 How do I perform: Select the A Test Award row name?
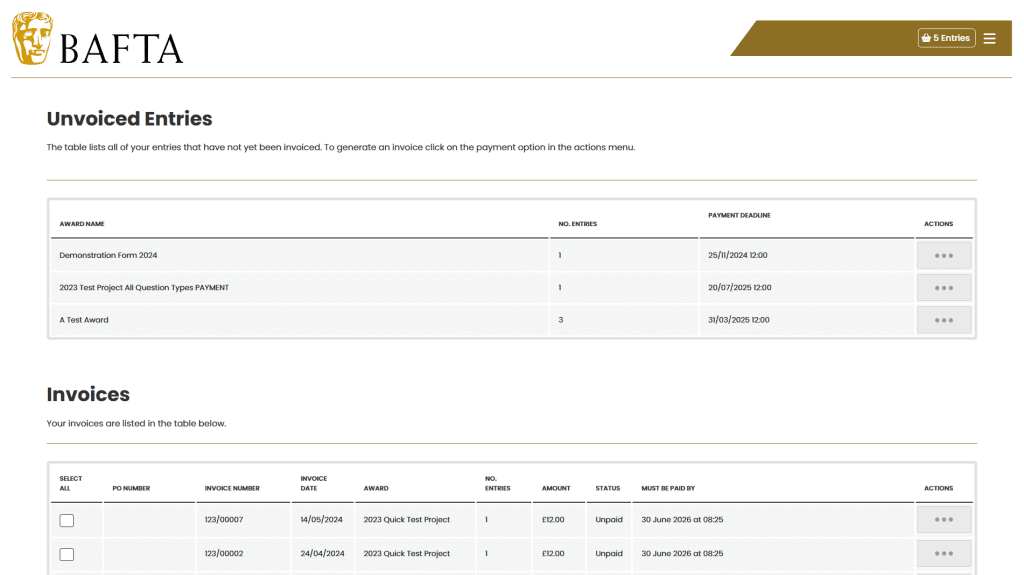click(x=84, y=320)
